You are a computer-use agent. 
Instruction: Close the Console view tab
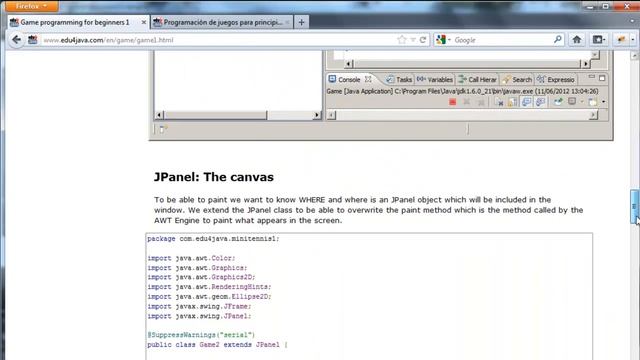click(368, 79)
